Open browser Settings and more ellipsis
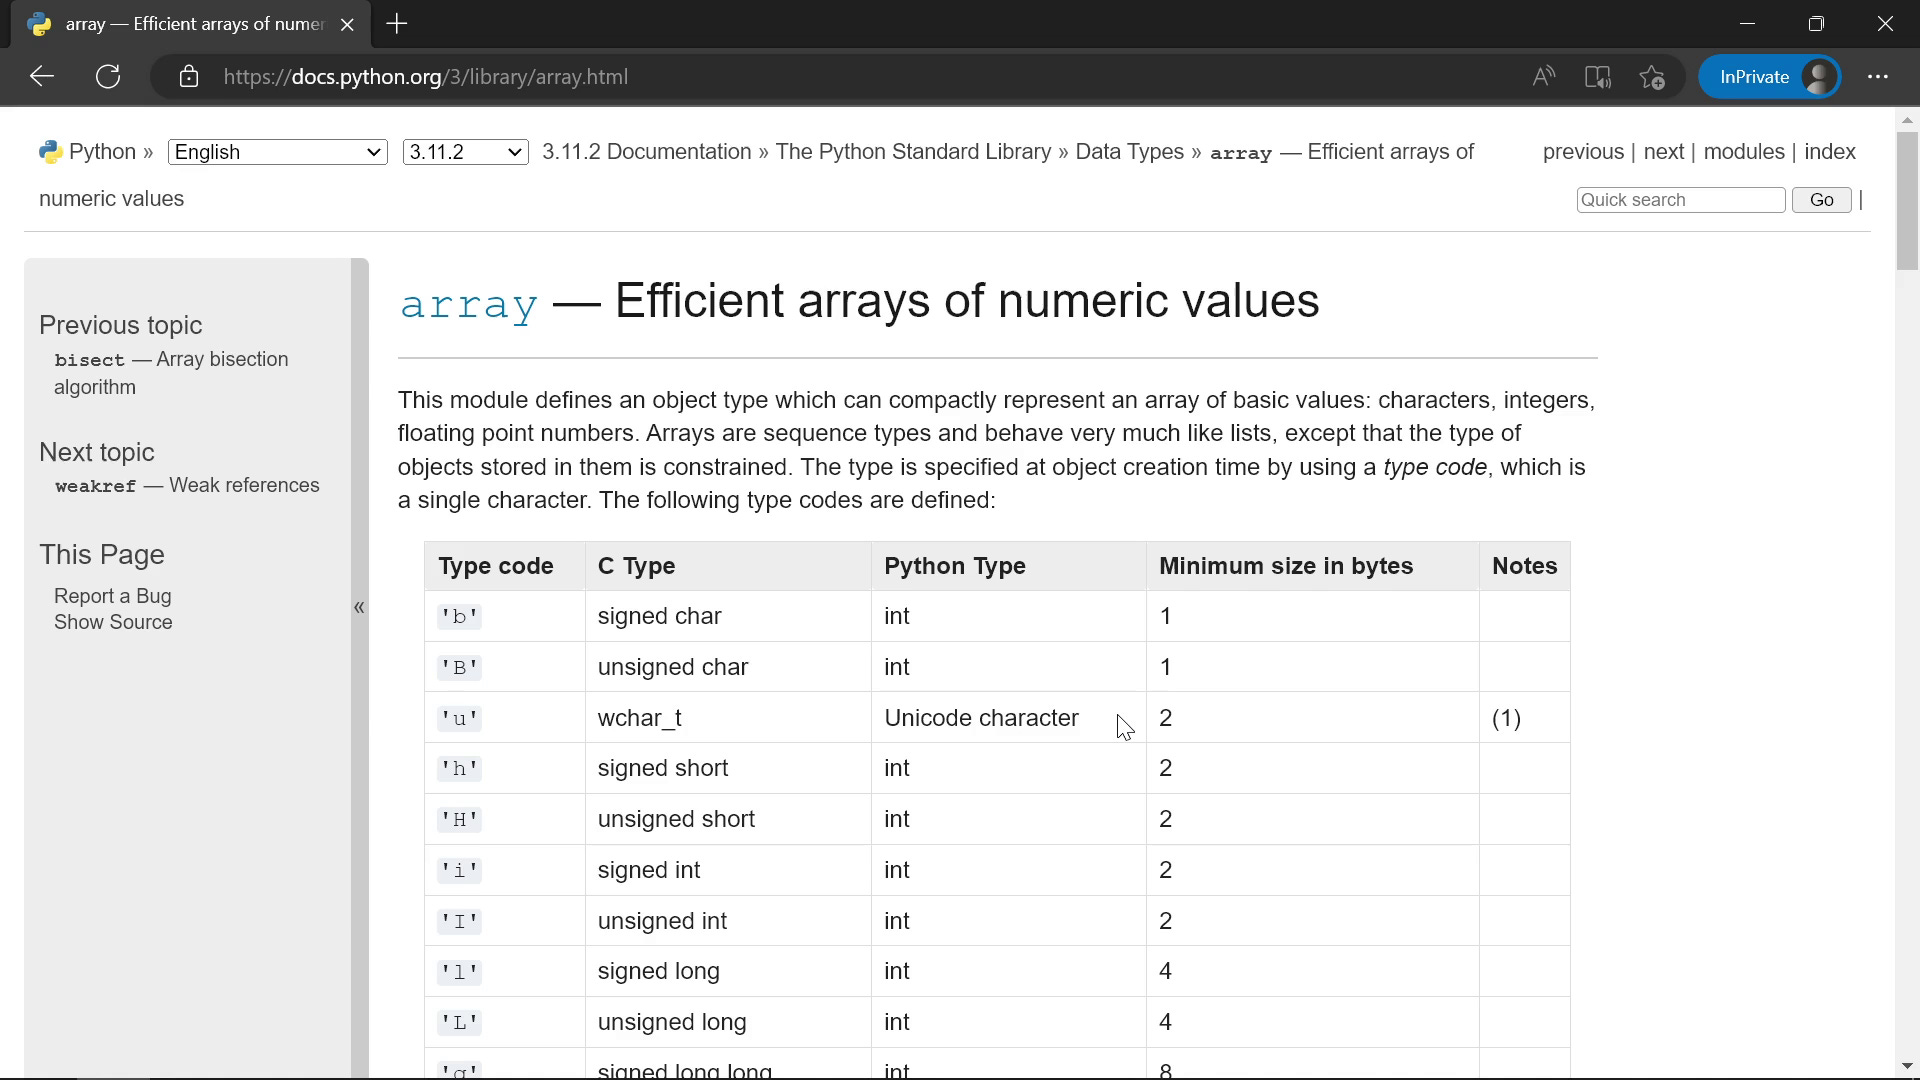 [1877, 77]
